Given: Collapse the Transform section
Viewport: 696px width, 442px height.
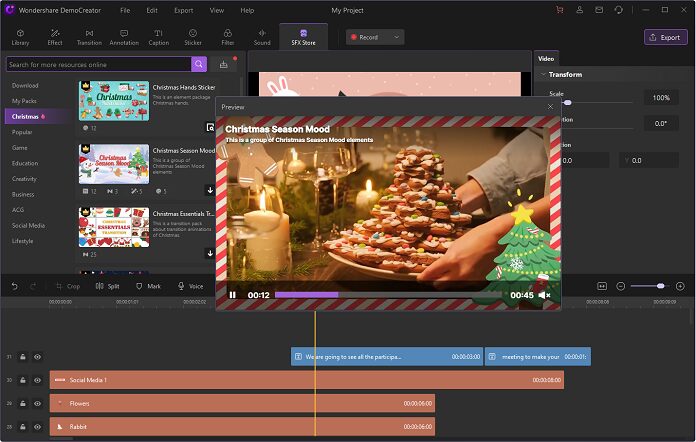Looking at the screenshot, I should coord(542,75).
